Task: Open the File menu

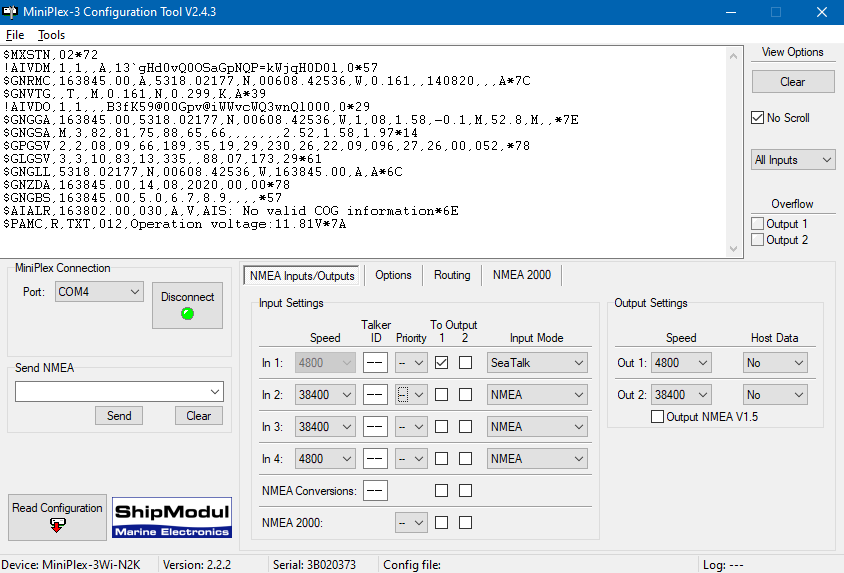Action: (15, 35)
